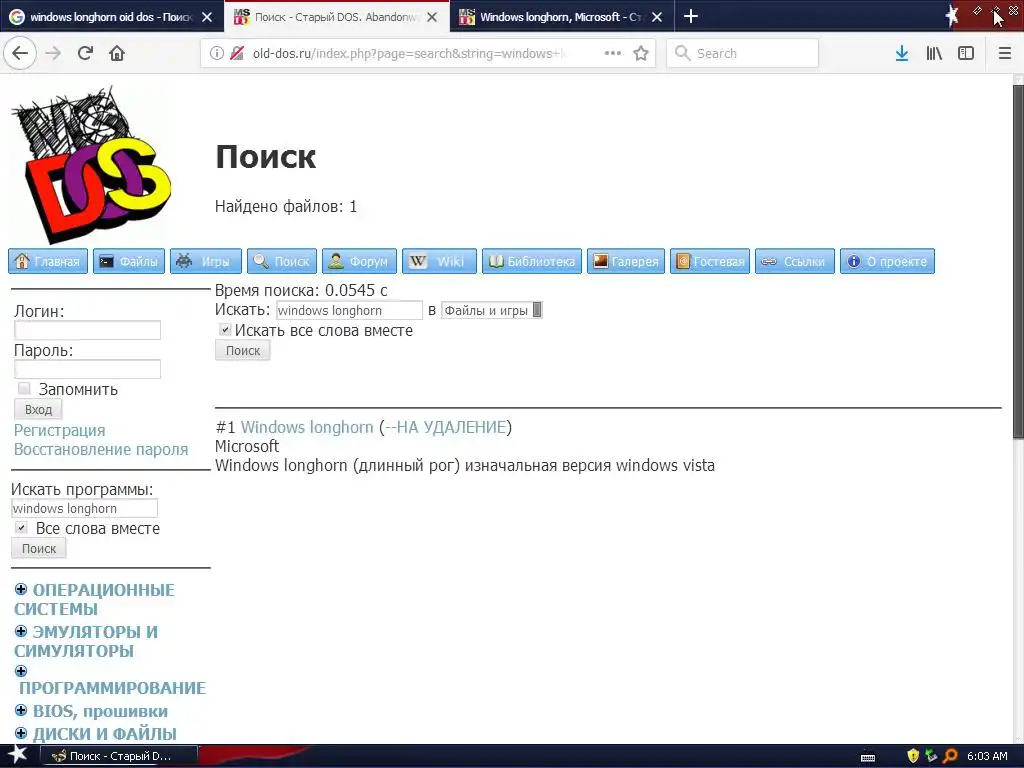Screen dimensions: 1024x768
Task: Click Поиск - Старый D... taskbar button
Action: (x=119, y=756)
